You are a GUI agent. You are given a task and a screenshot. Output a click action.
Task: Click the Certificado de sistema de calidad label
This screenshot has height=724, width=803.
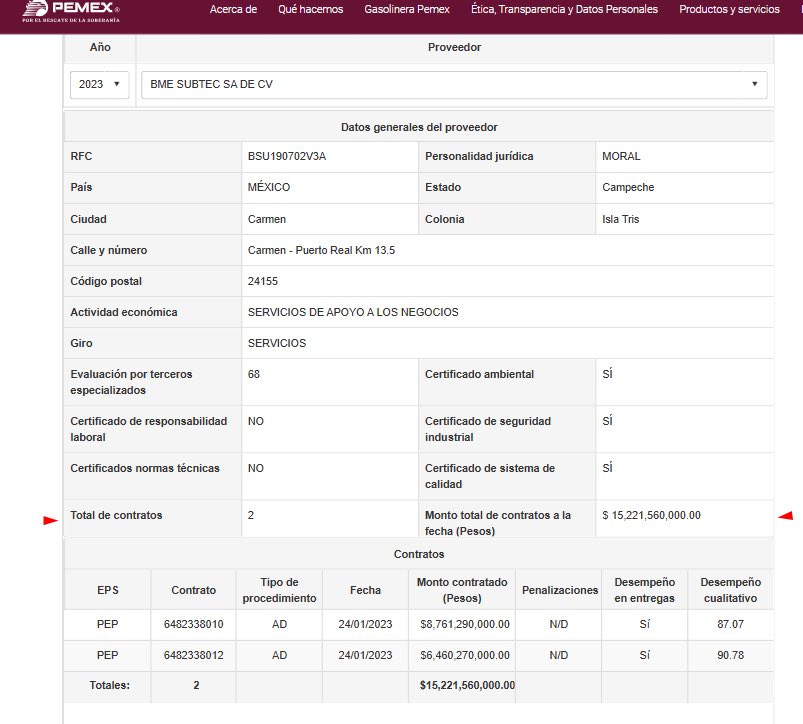490,476
